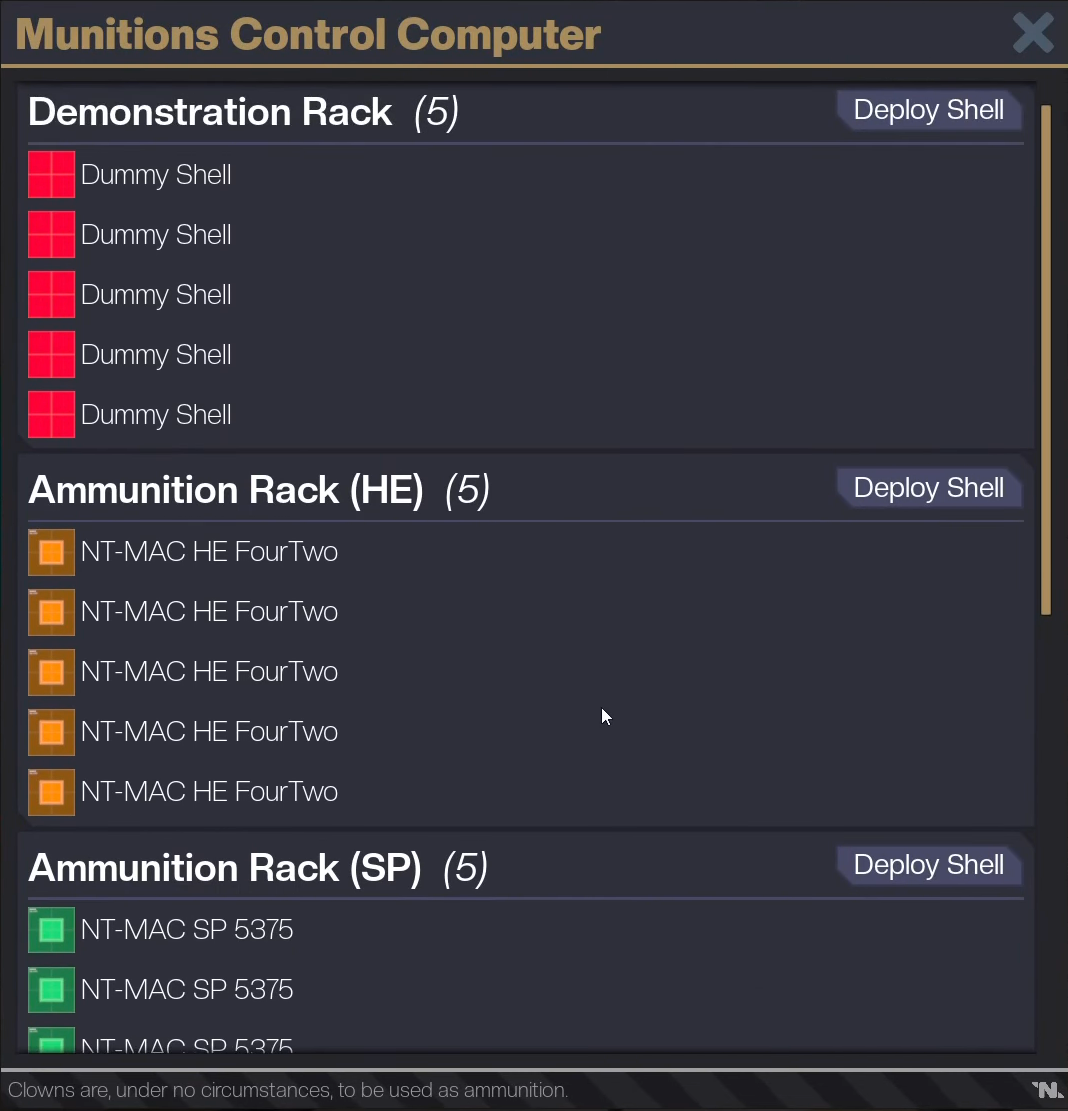Click the third NT-MAC HE FourTwo icon

(51, 672)
